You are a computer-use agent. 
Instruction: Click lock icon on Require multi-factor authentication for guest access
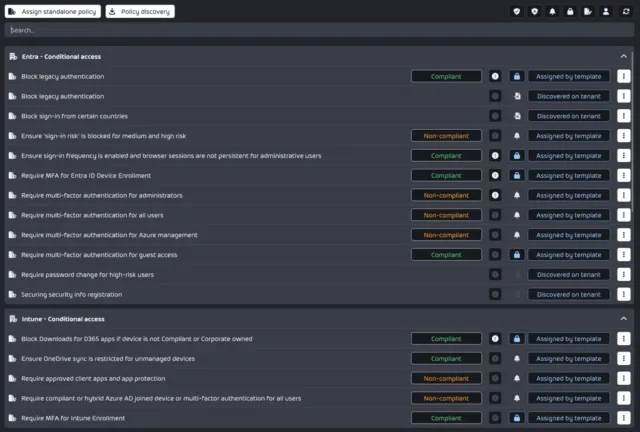tap(517, 255)
